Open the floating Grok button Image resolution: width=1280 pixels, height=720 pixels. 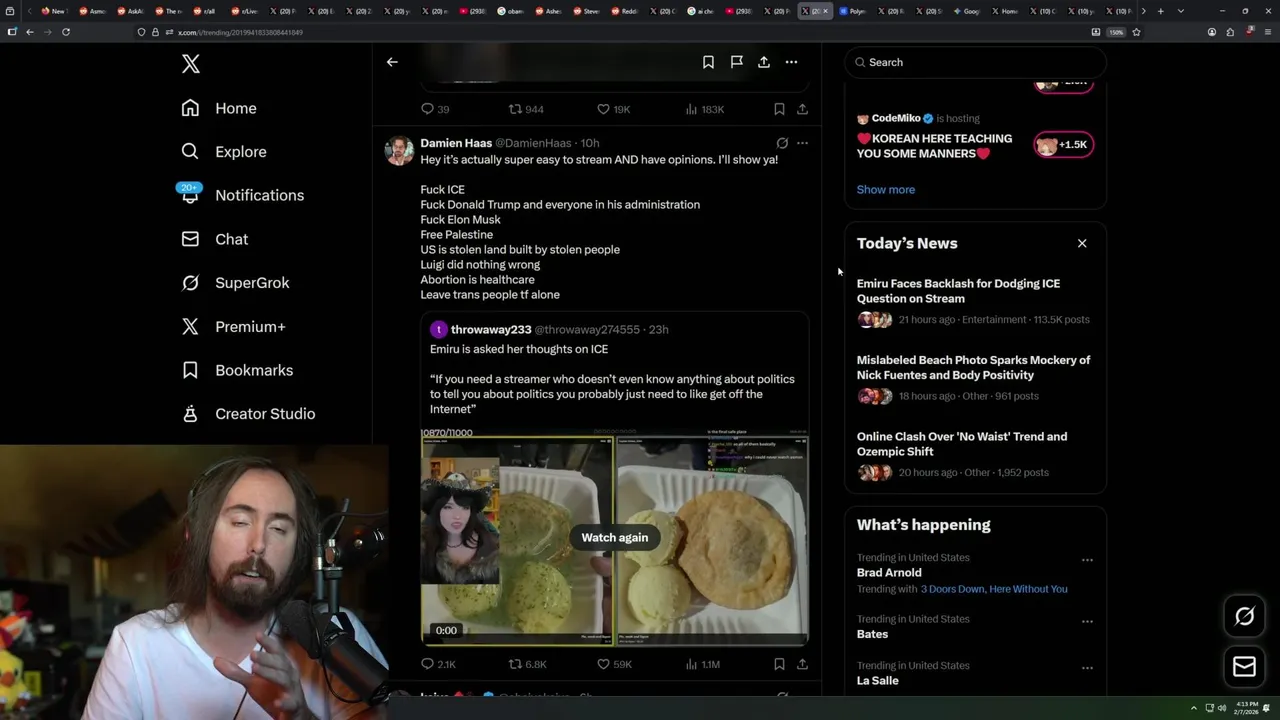coord(1245,617)
